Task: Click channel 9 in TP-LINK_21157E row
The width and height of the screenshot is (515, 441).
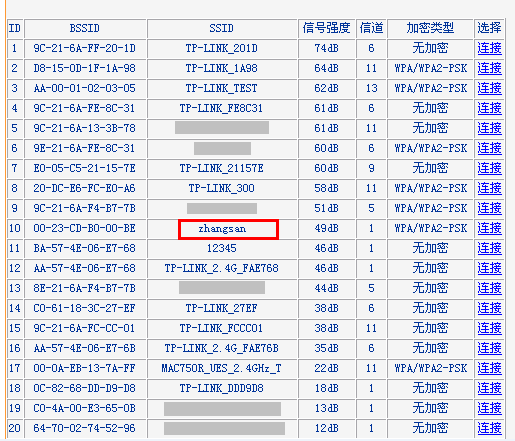Action: (371, 168)
